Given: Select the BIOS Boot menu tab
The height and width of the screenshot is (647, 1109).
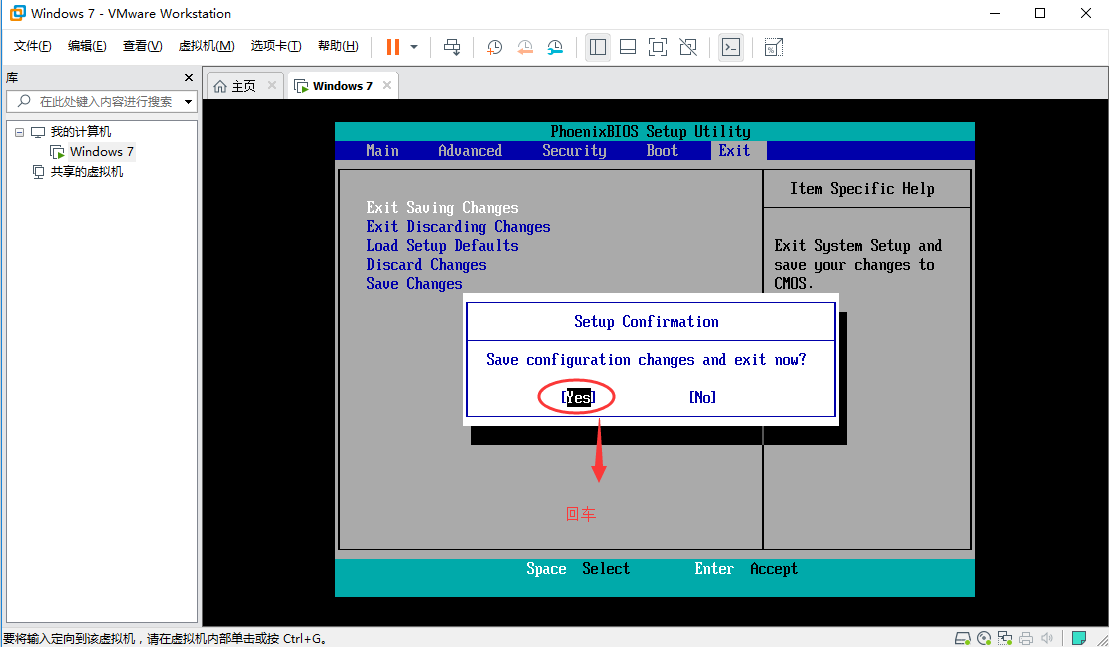Looking at the screenshot, I should 662,151.
